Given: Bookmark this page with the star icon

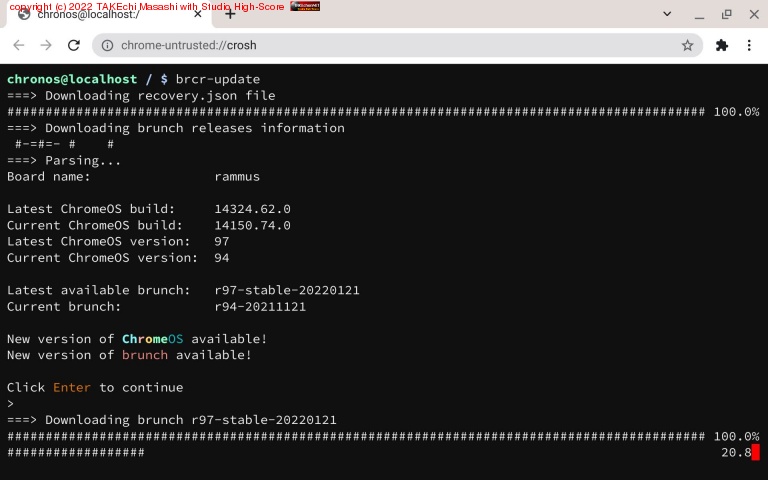Looking at the screenshot, I should (x=687, y=45).
